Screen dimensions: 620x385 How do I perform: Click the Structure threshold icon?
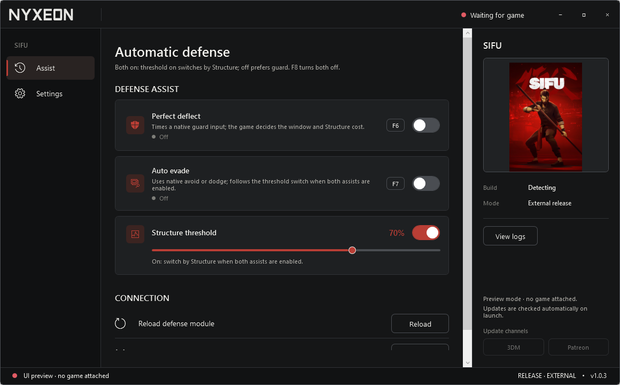(x=135, y=234)
